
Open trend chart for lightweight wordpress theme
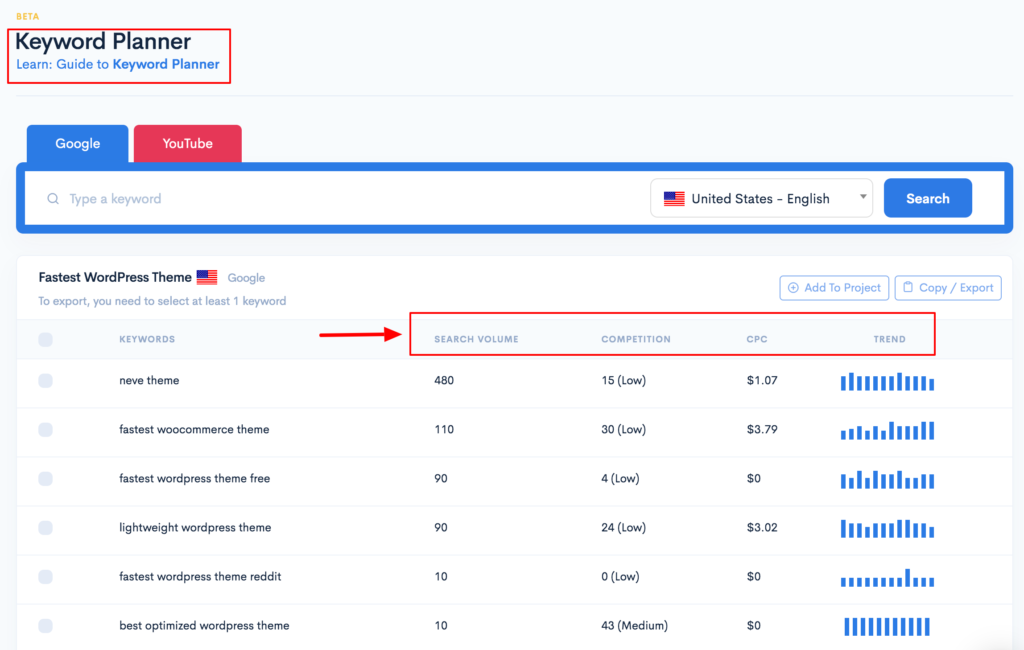[887, 528]
